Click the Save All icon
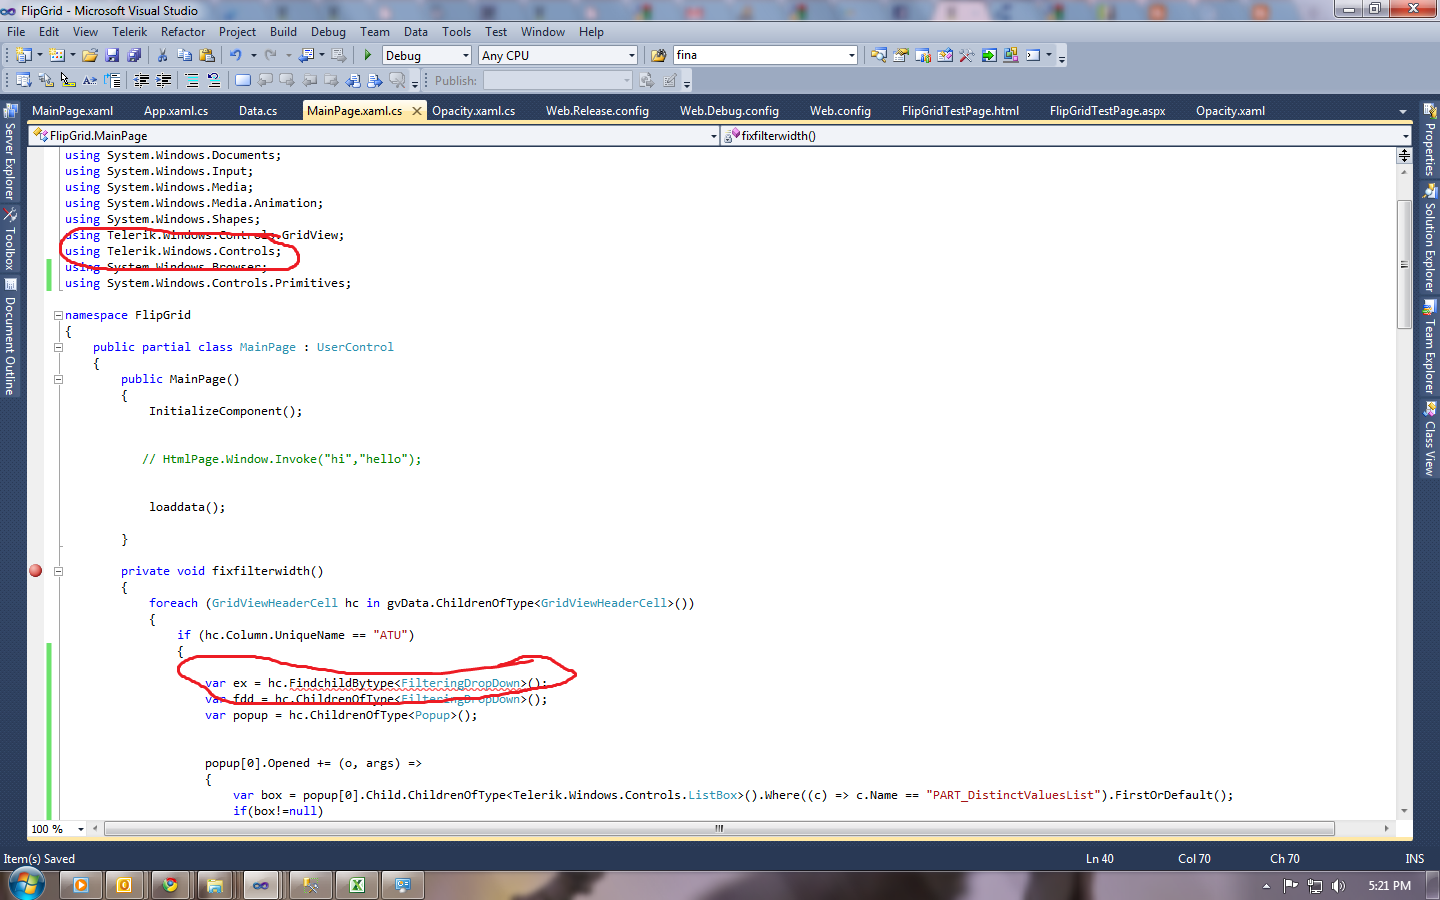This screenshot has width=1440, height=900. 134,55
